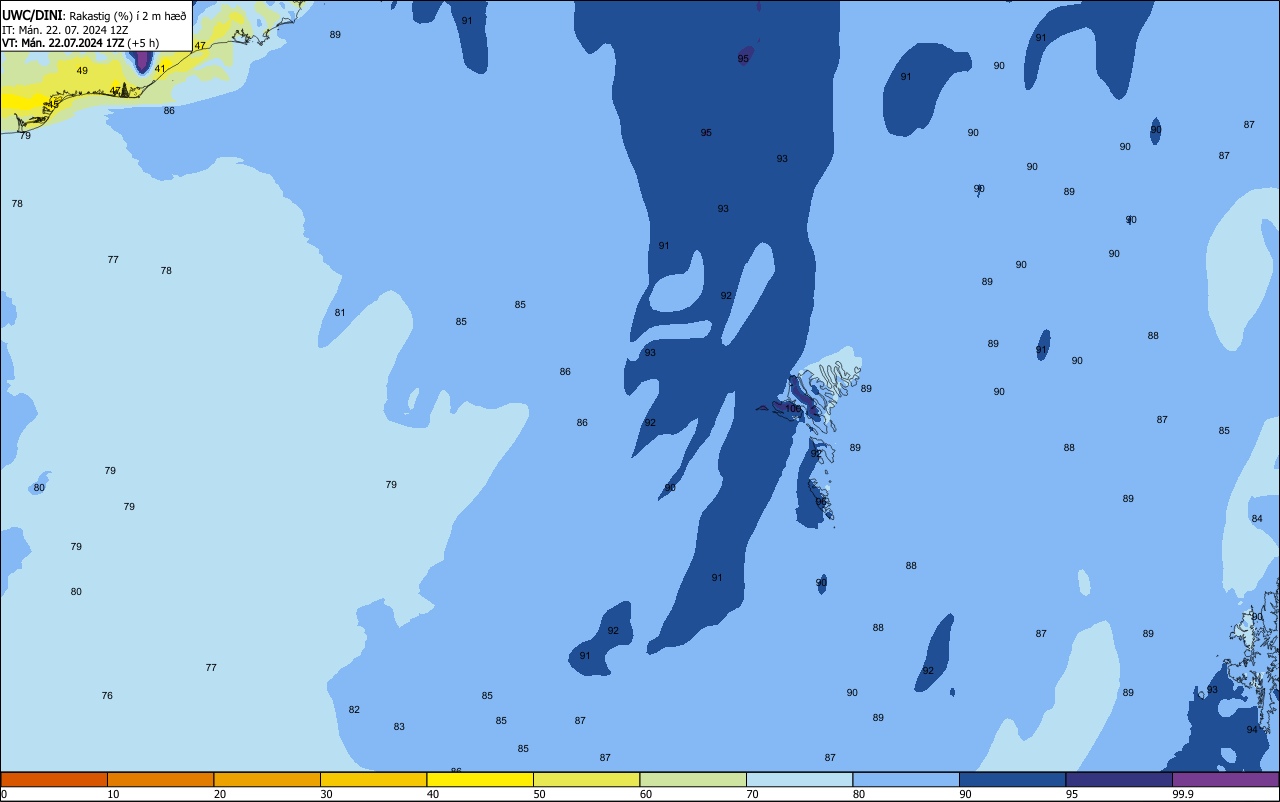Select the bright yellow 40–50 legend swatch
Screen dimensions: 1280x802
pyautogui.click(x=480, y=779)
